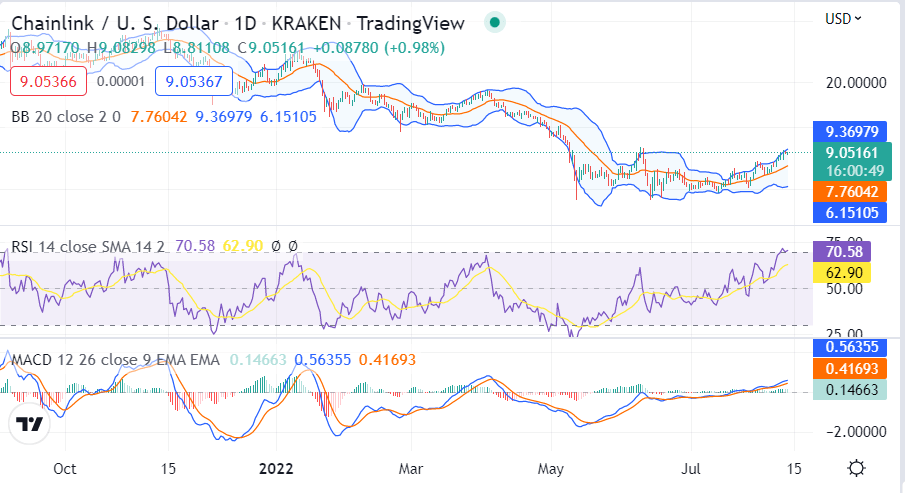Click the BB legend value 9.36979 in blue
Viewport: 905px width, 493px height.
[223, 117]
